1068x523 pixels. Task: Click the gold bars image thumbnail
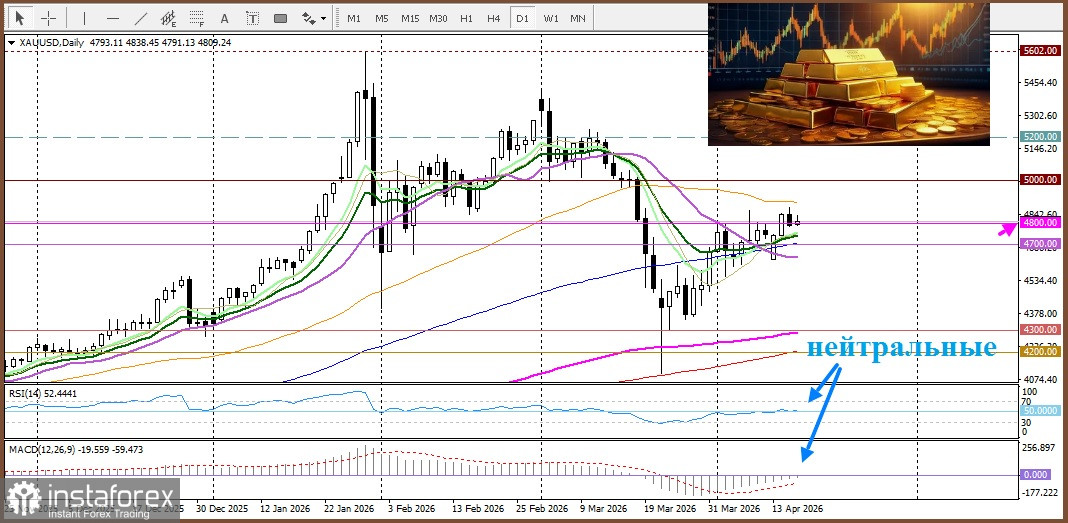click(x=848, y=74)
